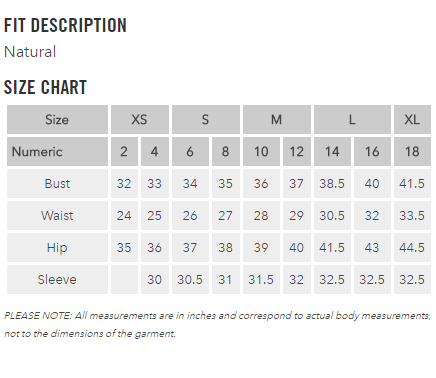This screenshot has height=378, width=436.
Task: Click the Sleeve row label
Action: (x=57, y=279)
